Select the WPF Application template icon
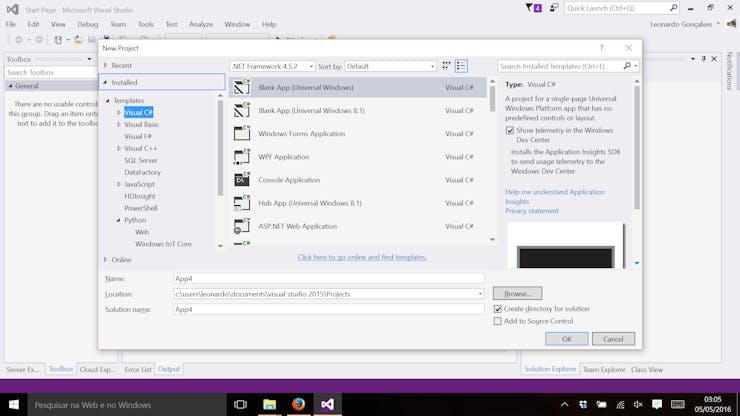The height and width of the screenshot is (416, 740). pyautogui.click(x=242, y=157)
